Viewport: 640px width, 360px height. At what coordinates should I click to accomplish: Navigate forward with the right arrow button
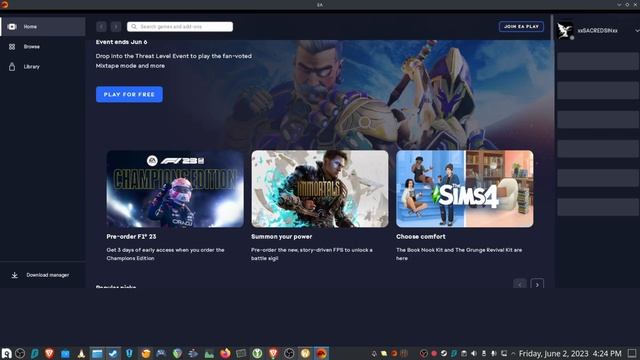(x=116, y=27)
